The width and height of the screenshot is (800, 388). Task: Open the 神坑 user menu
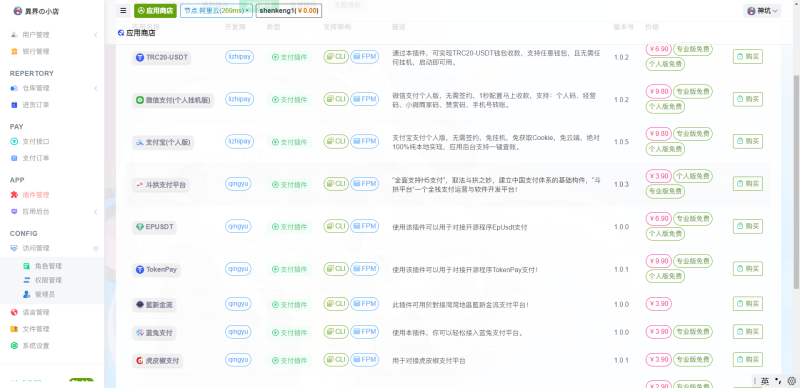click(x=762, y=11)
